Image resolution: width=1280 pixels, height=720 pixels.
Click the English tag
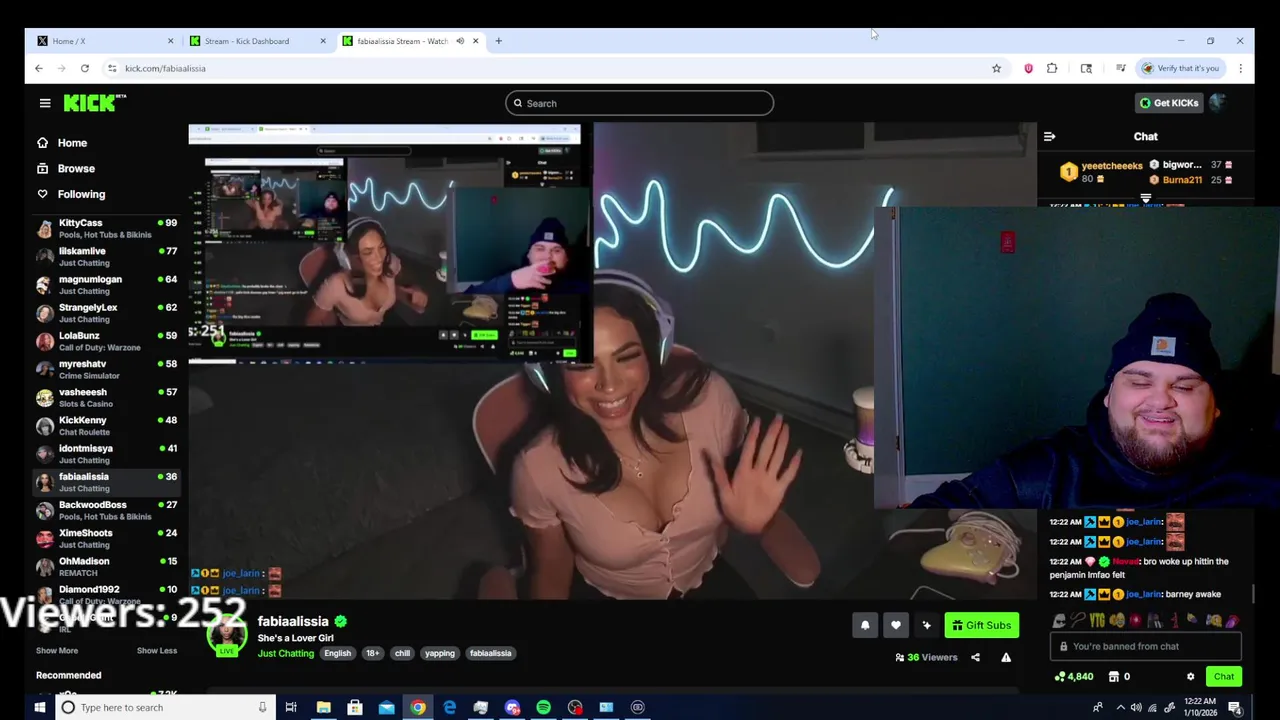tap(338, 653)
